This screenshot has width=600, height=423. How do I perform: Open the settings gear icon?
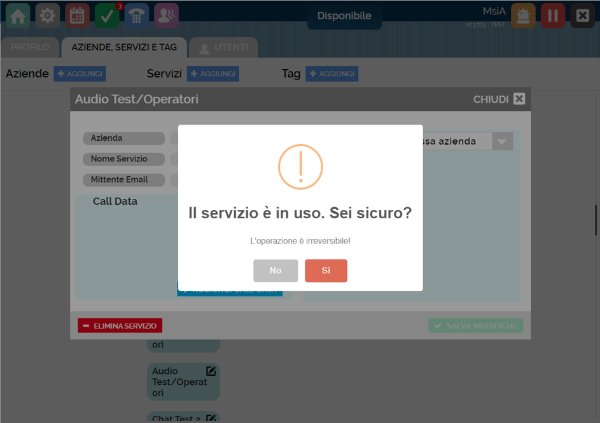[47, 16]
